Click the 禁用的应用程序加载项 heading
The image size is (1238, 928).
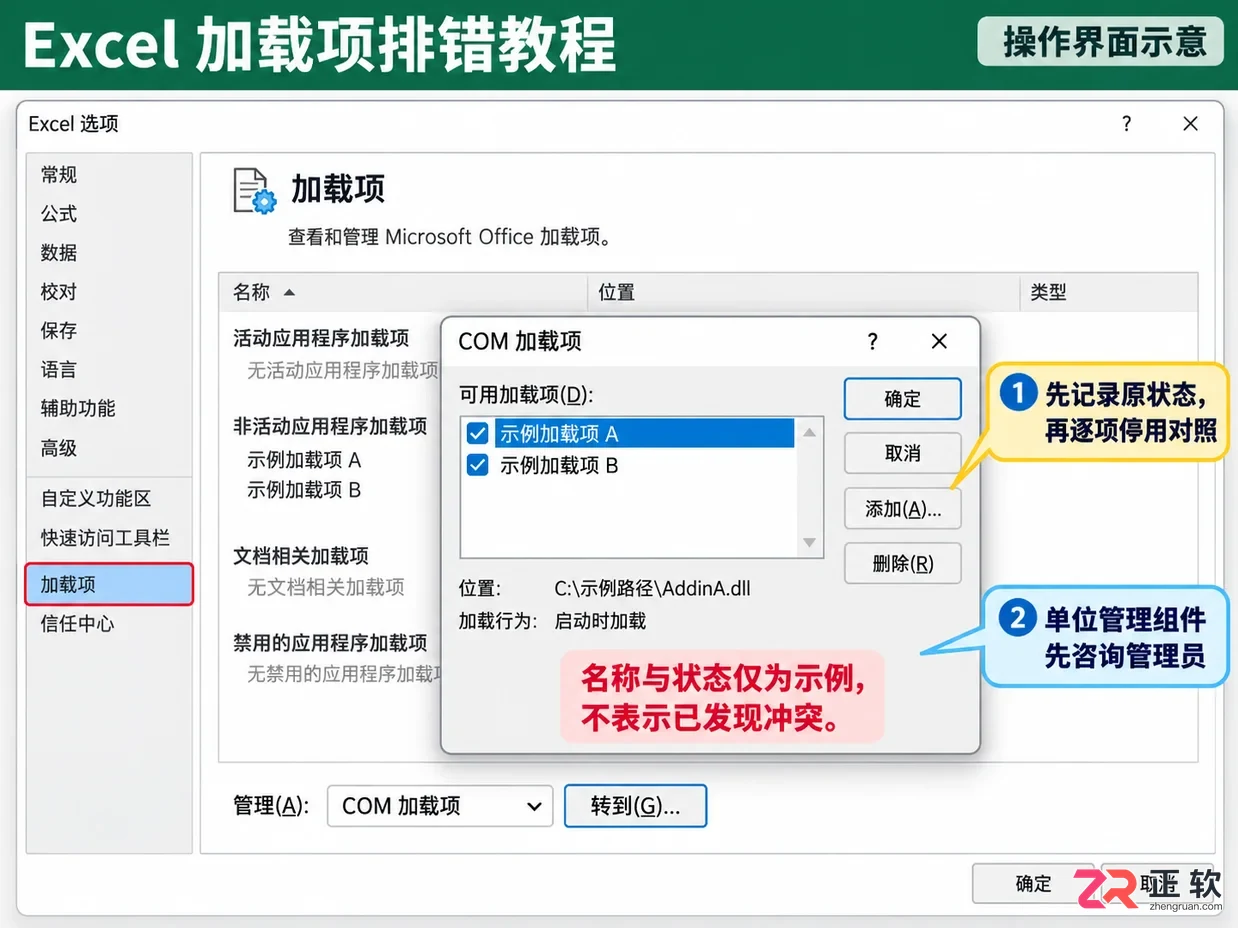click(330, 643)
